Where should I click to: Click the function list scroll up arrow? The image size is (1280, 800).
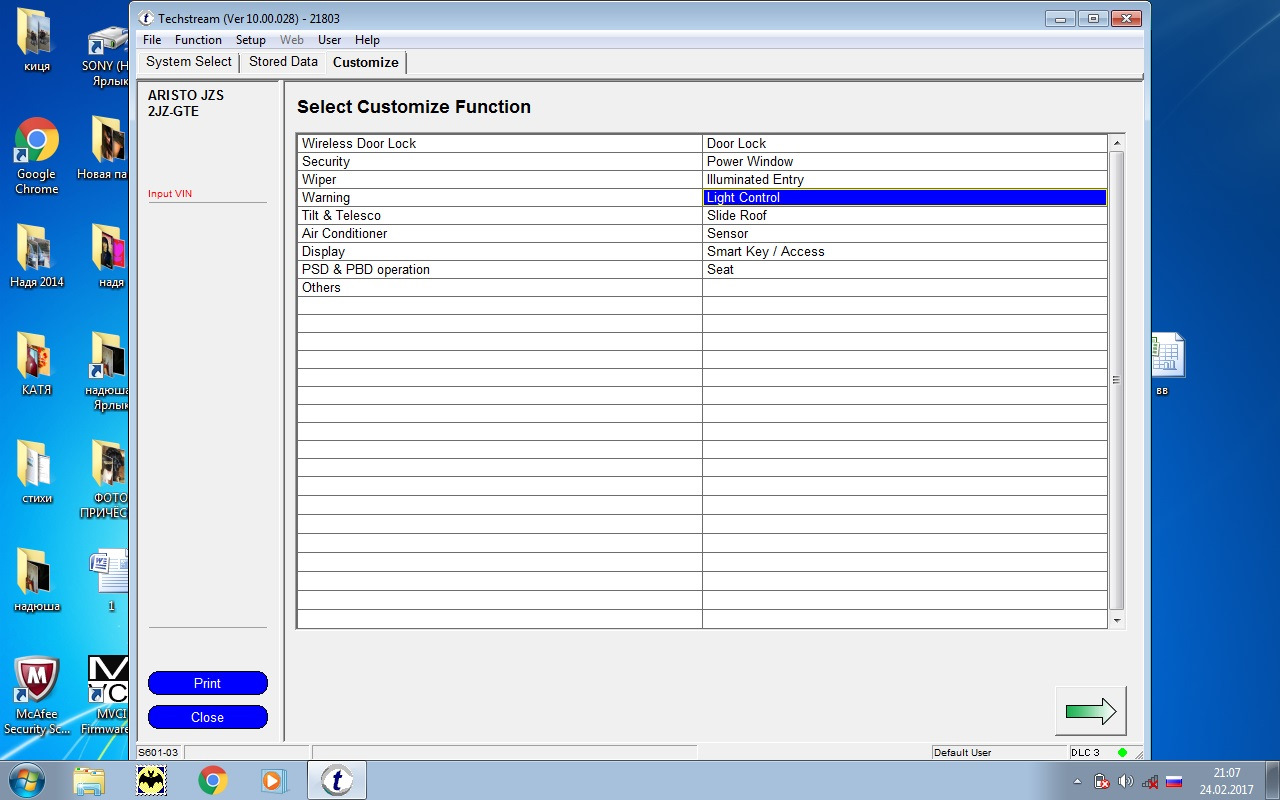coord(1117,142)
